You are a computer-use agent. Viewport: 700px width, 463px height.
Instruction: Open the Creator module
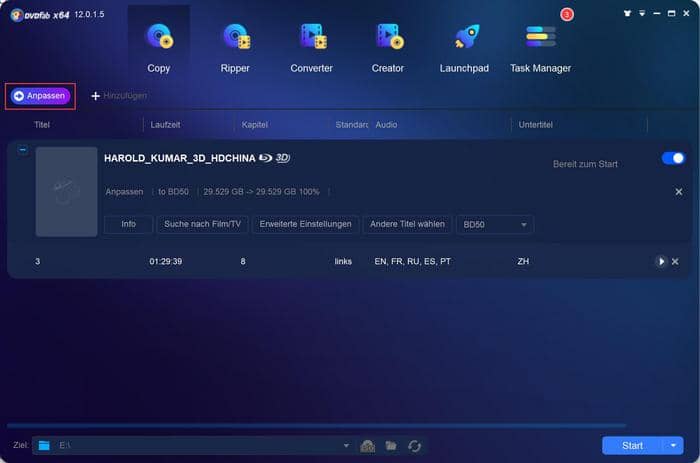[388, 48]
